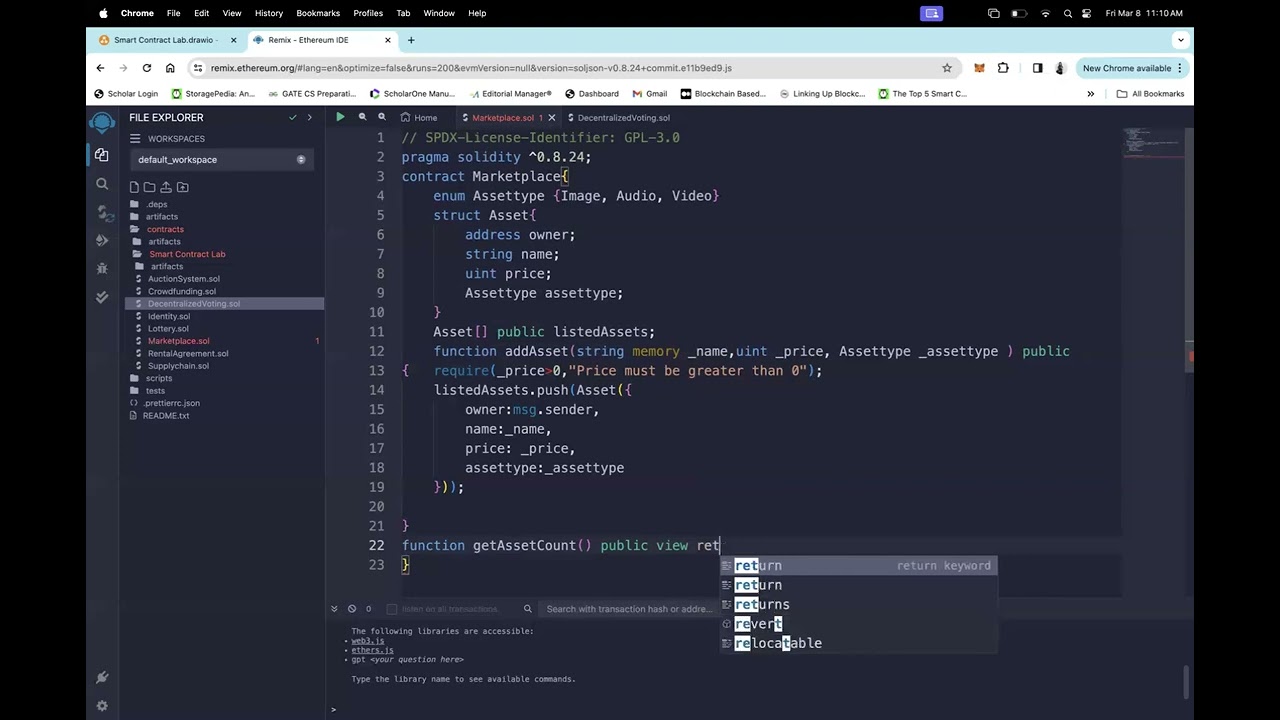Open the File Explorer side panel icon
This screenshot has width=1280, height=720.
[102, 155]
